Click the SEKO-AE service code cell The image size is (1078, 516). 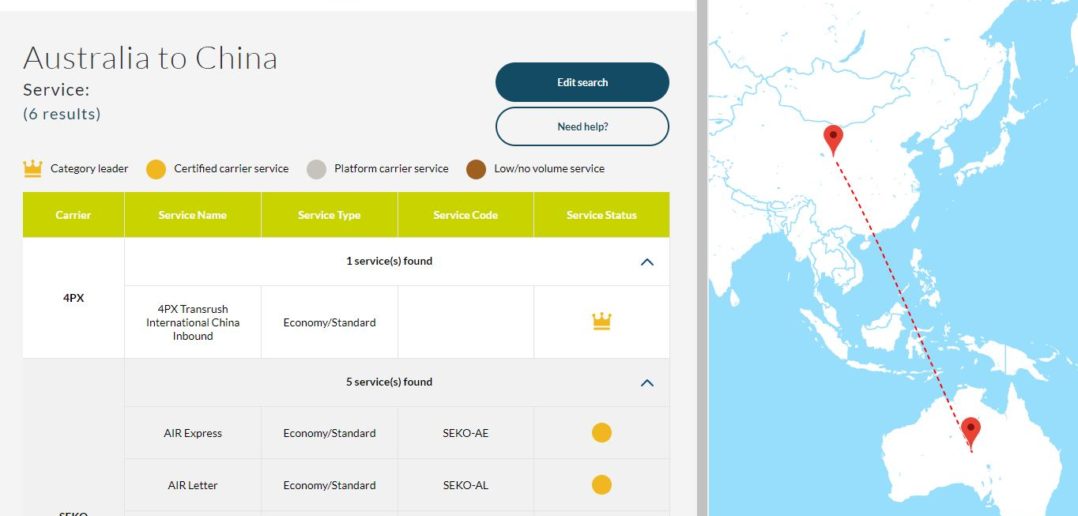point(465,433)
